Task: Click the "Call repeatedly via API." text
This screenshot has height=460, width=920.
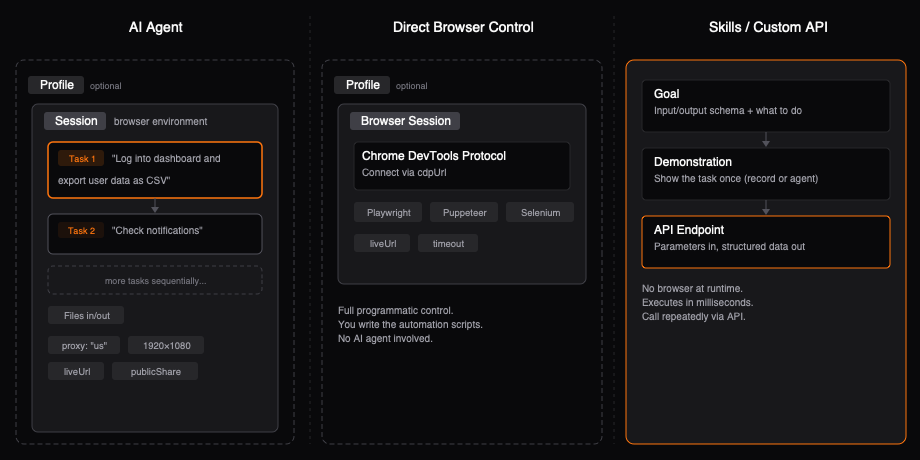Action: tap(694, 317)
